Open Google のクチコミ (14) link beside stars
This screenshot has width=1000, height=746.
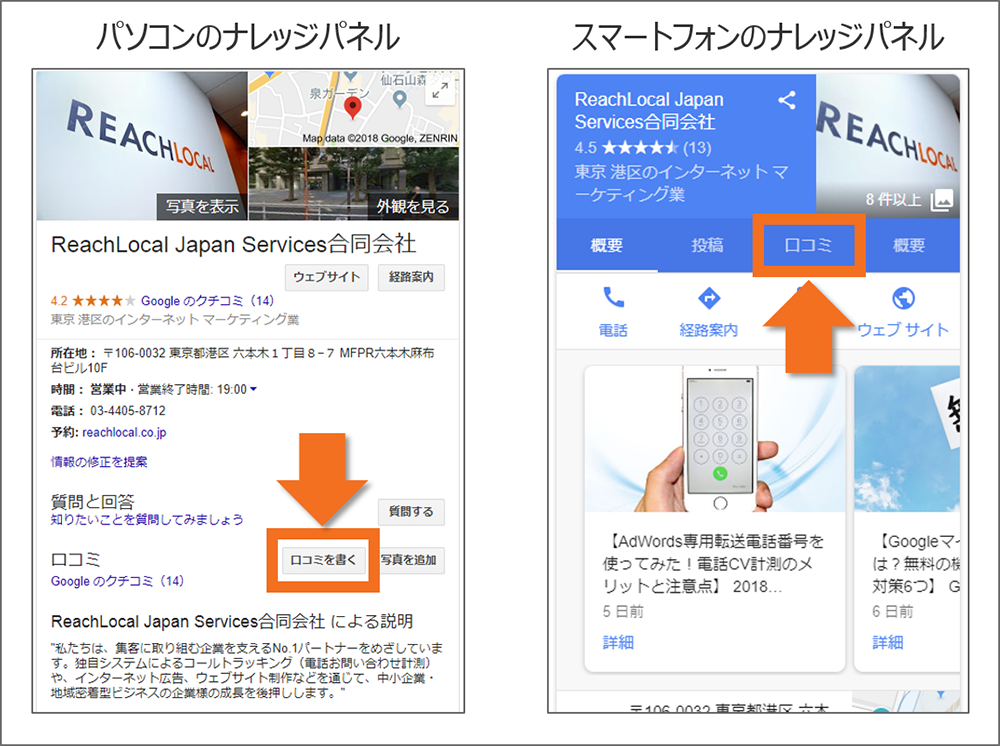coord(207,300)
